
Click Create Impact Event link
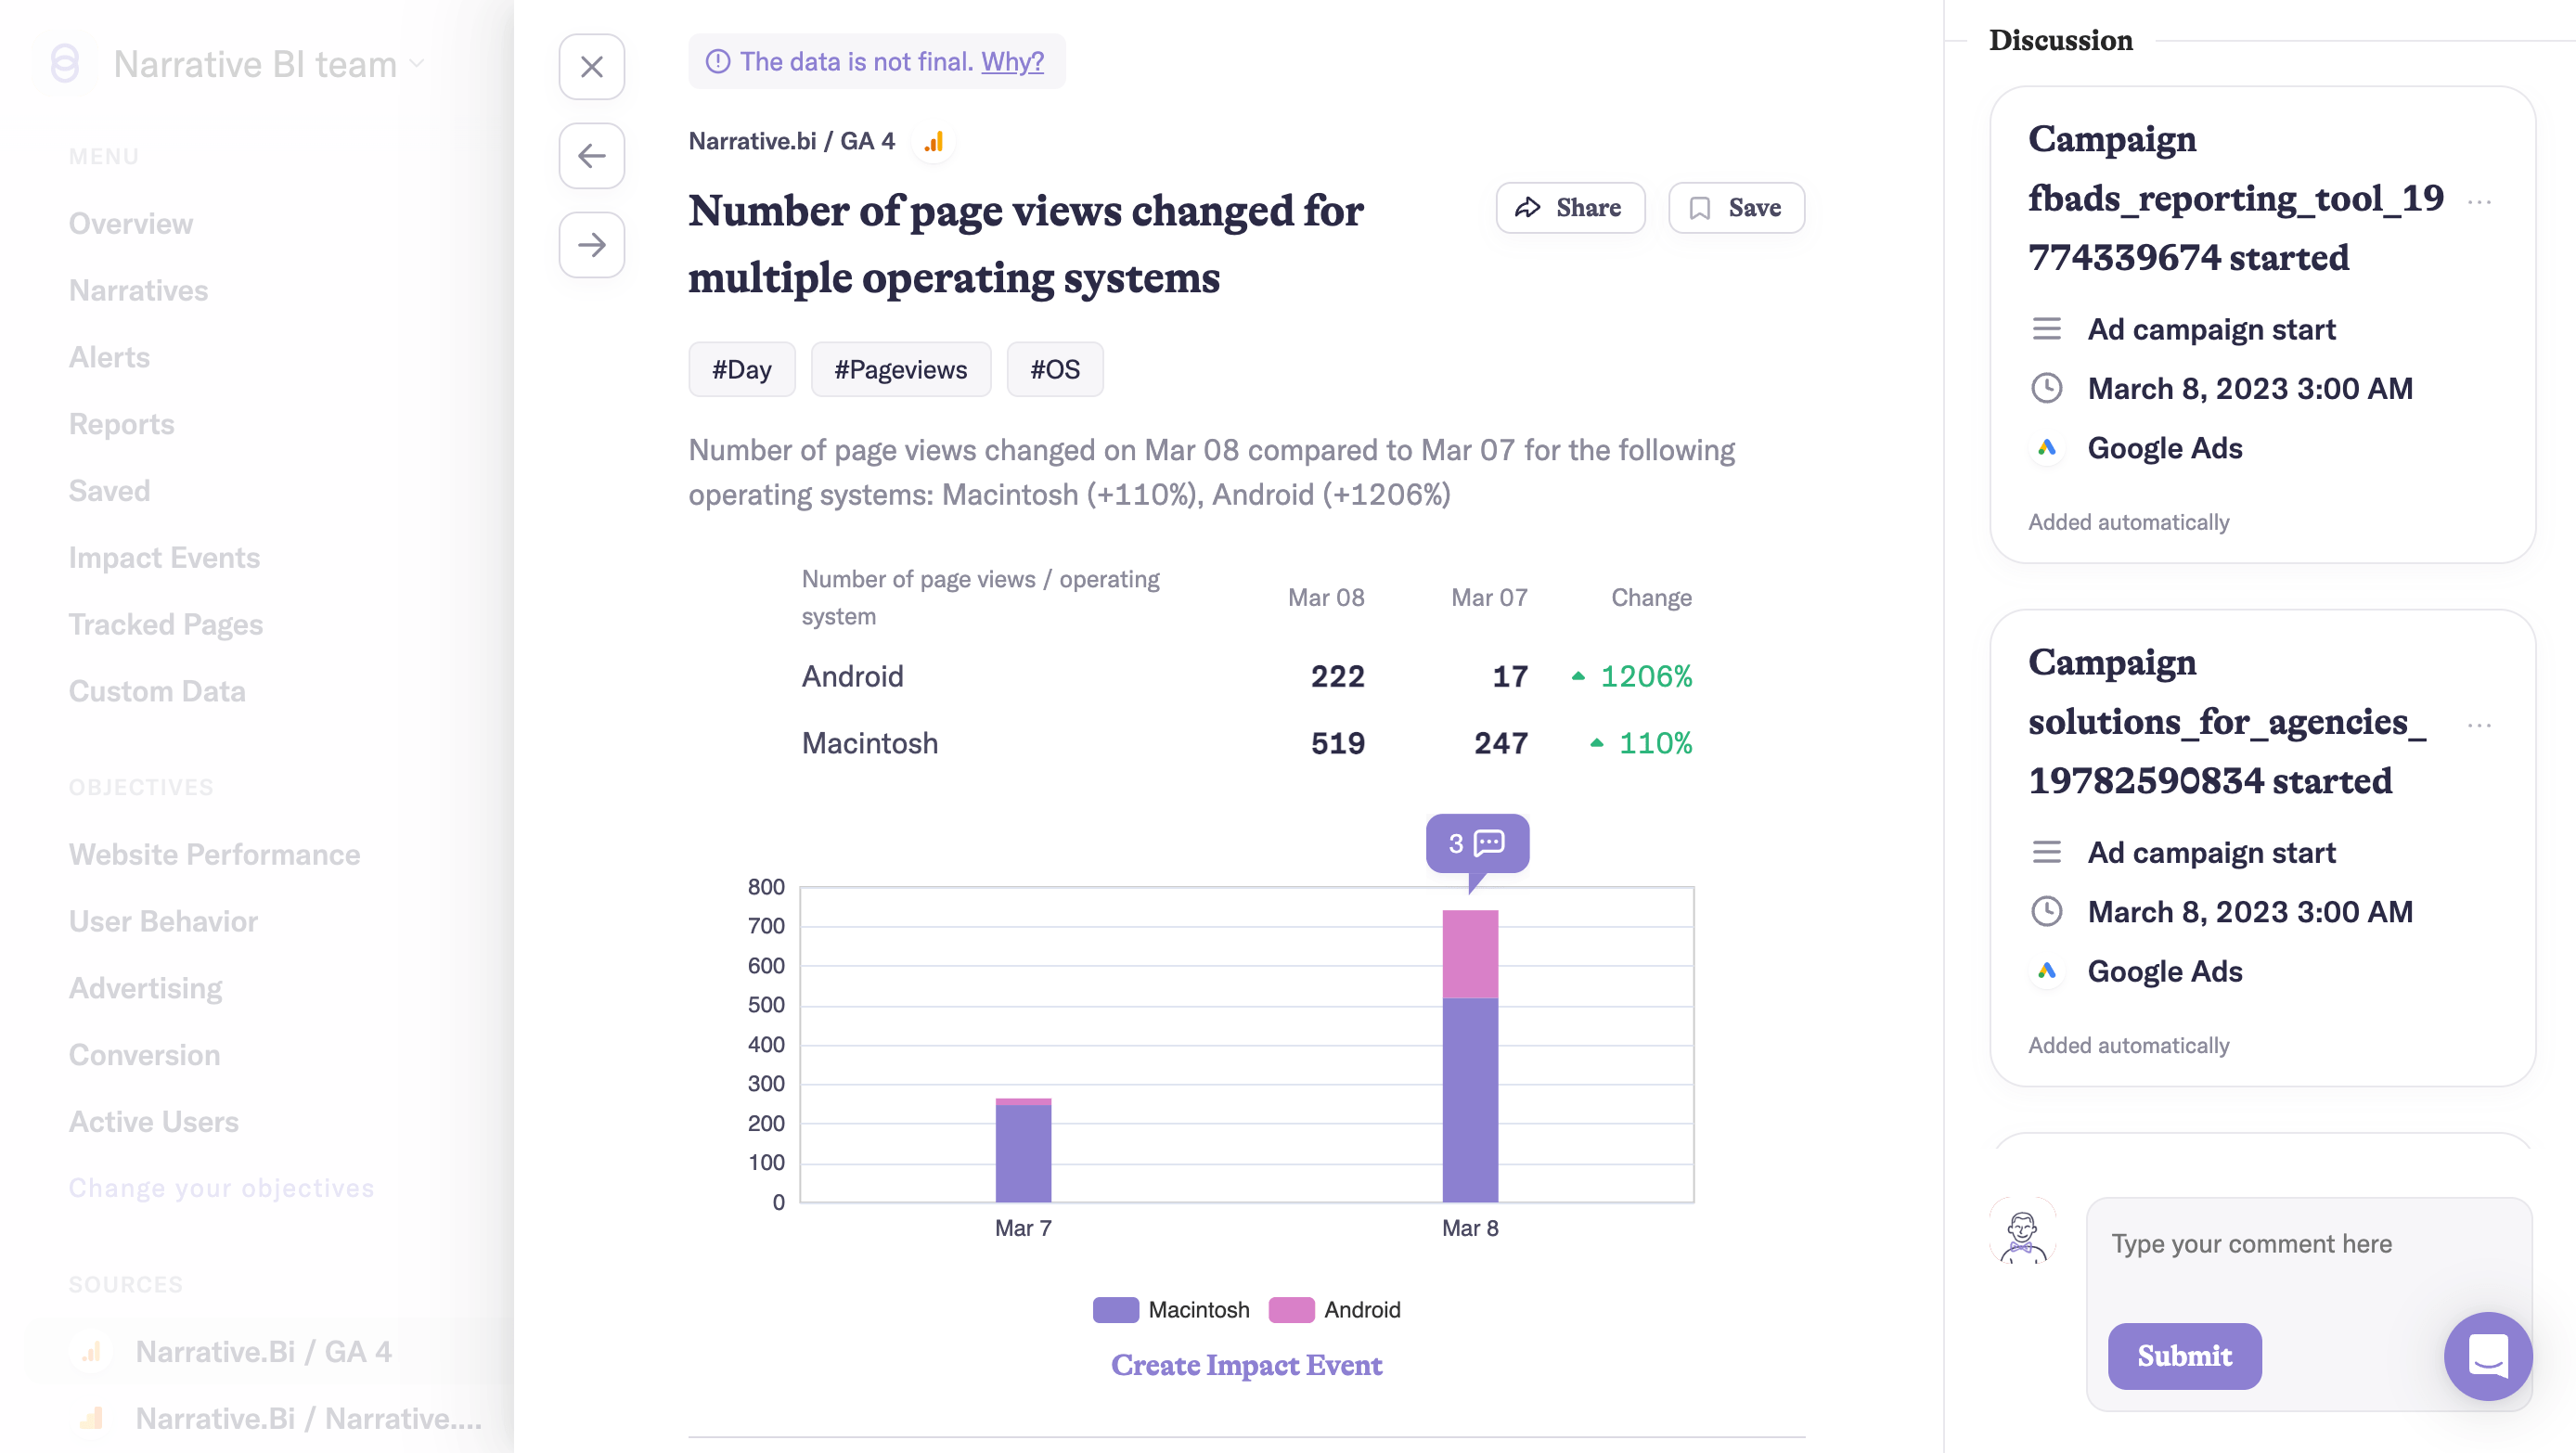[1246, 1365]
